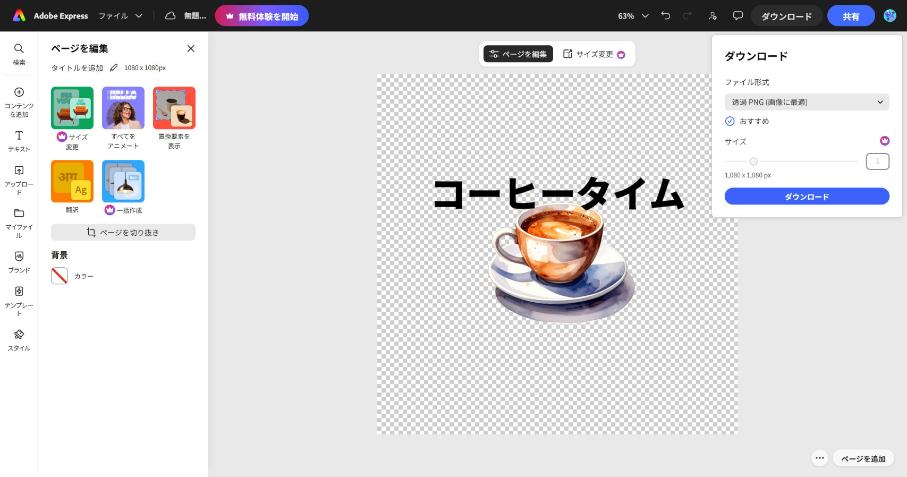This screenshot has width=907, height=477.
Task: Click the untitled document name 無題...
Action: [195, 16]
